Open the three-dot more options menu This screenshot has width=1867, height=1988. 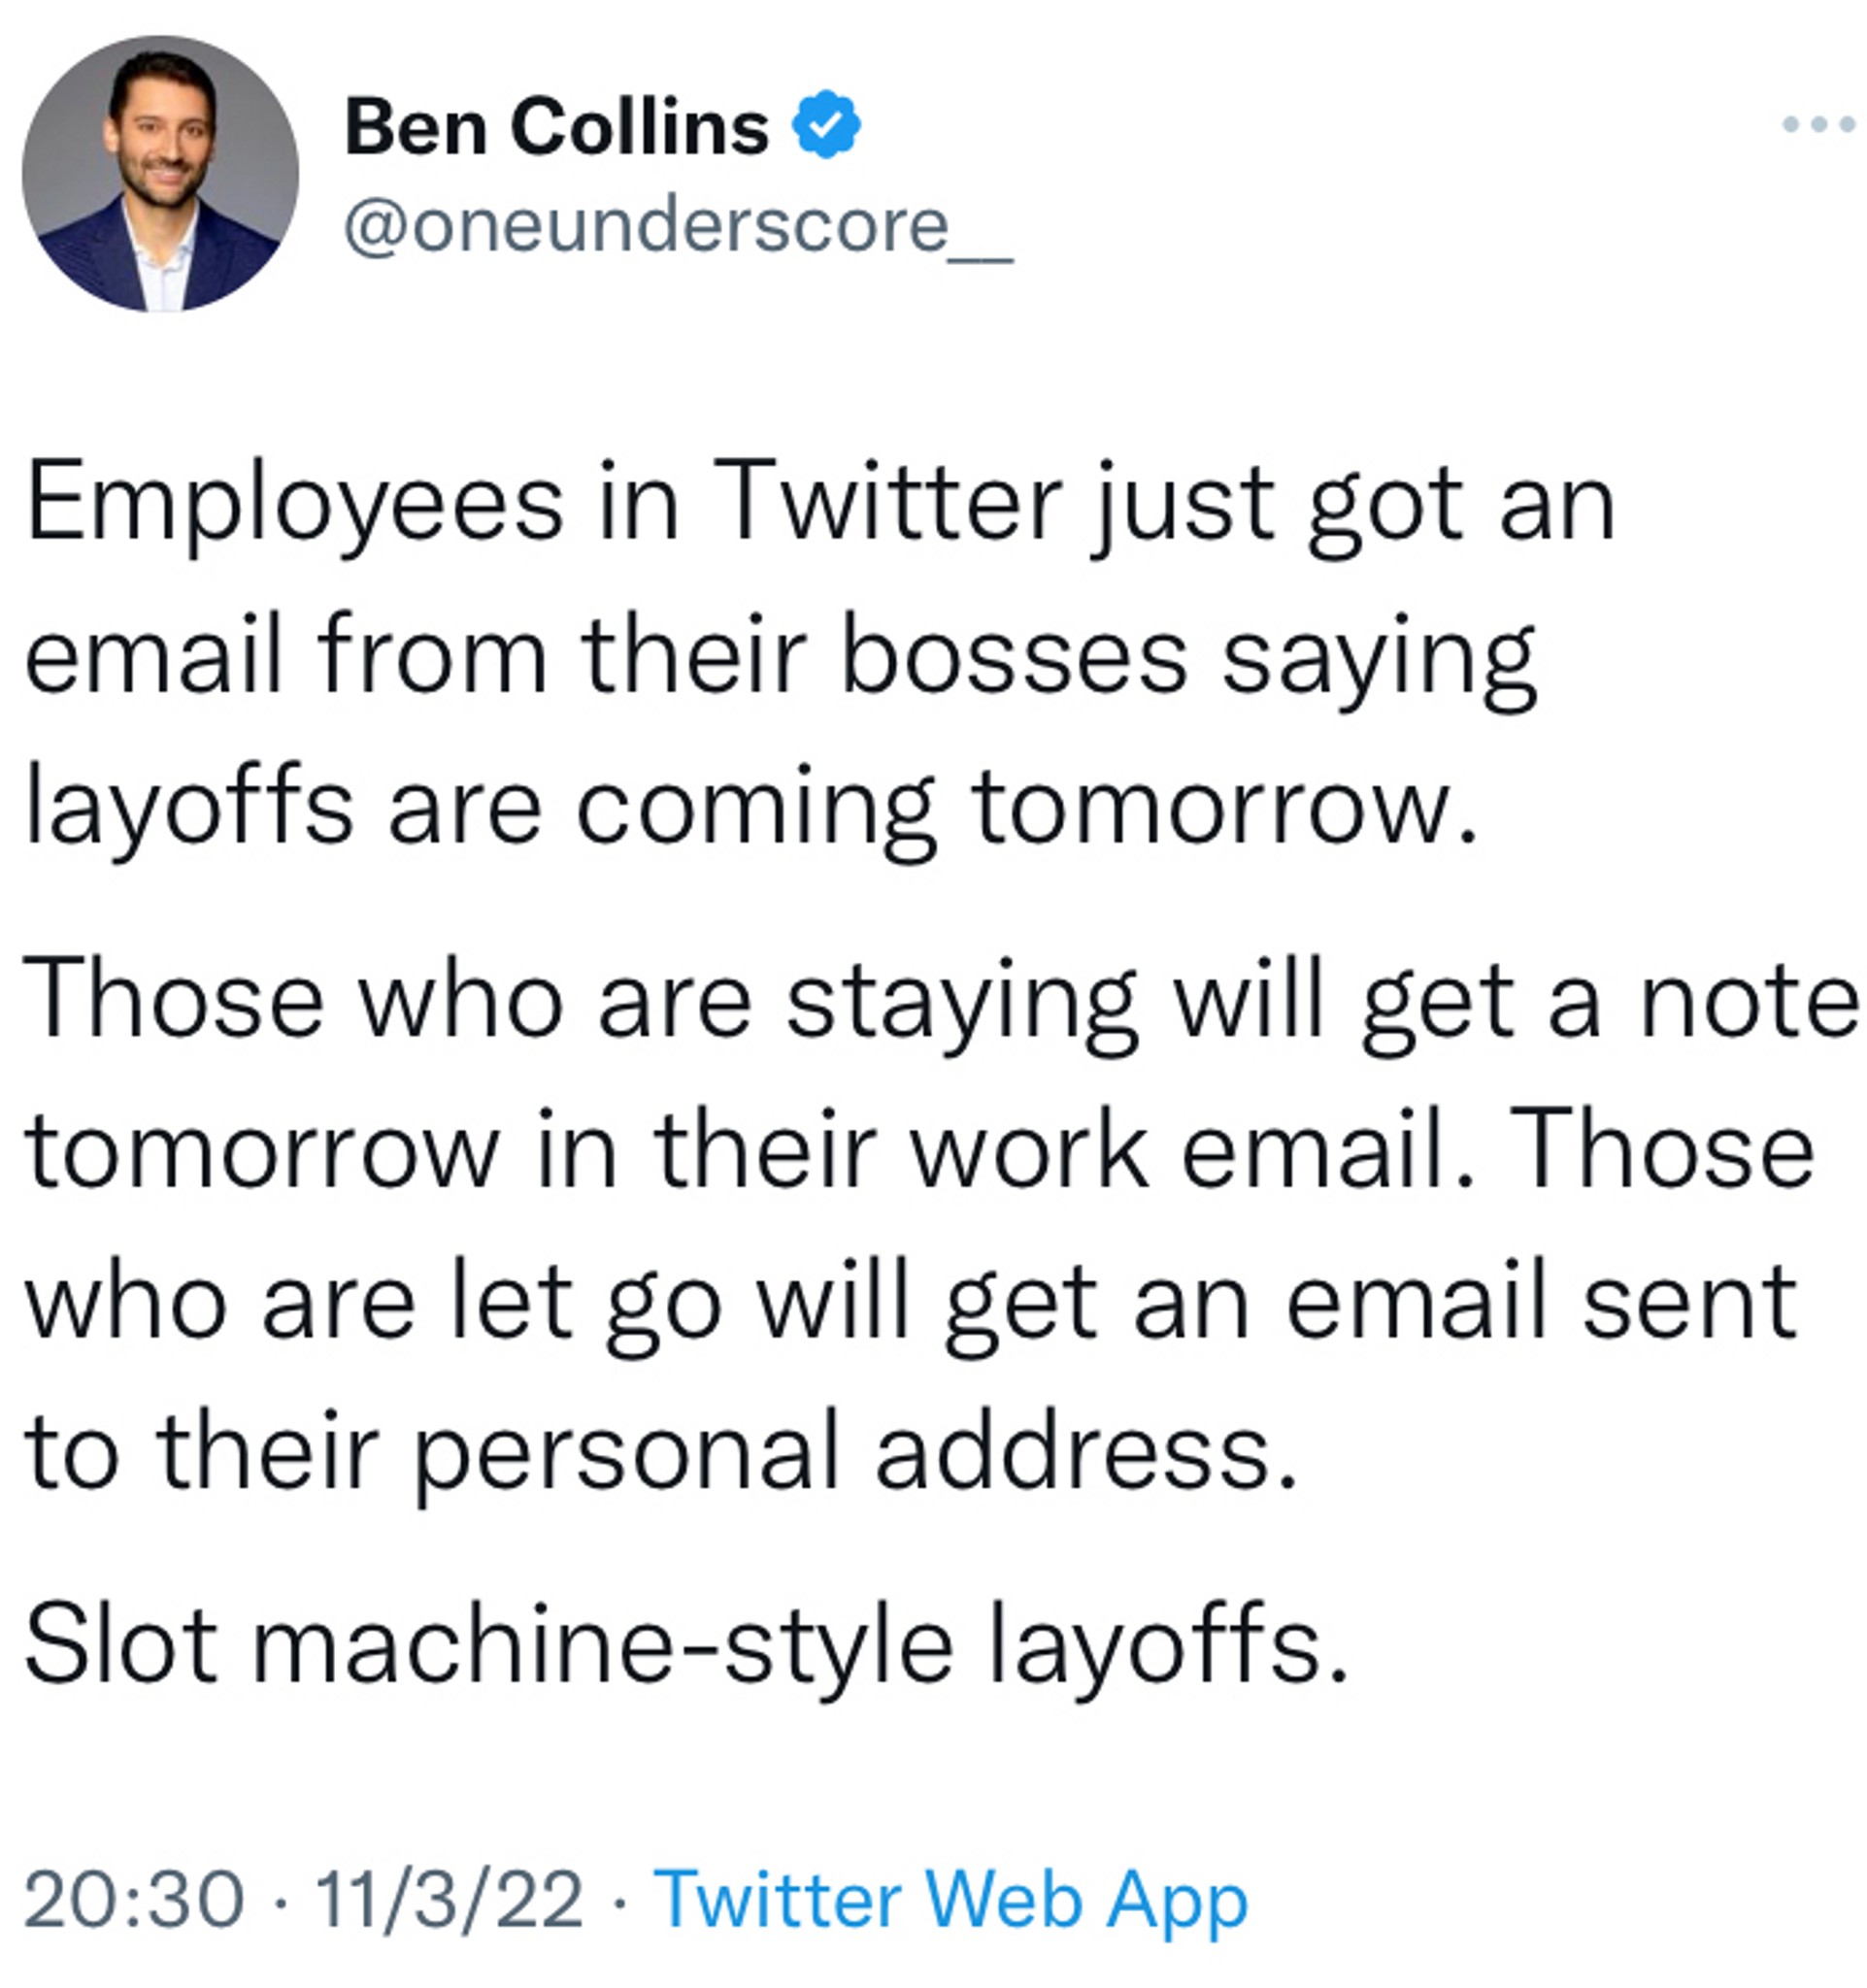point(1818,125)
